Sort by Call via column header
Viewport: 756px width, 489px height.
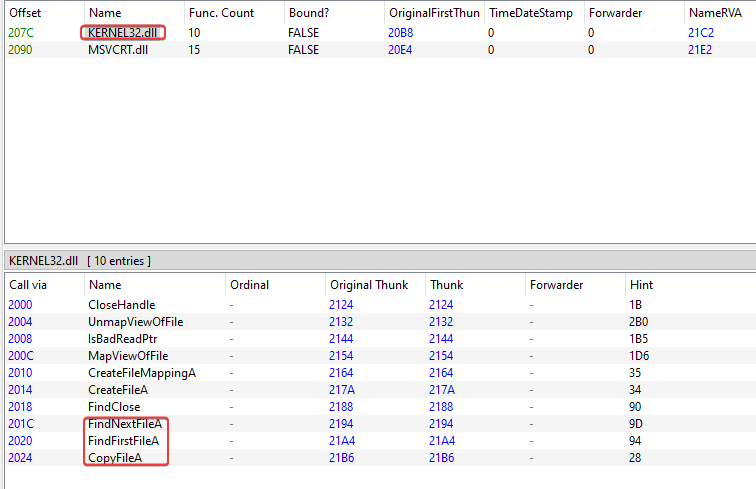(44, 285)
